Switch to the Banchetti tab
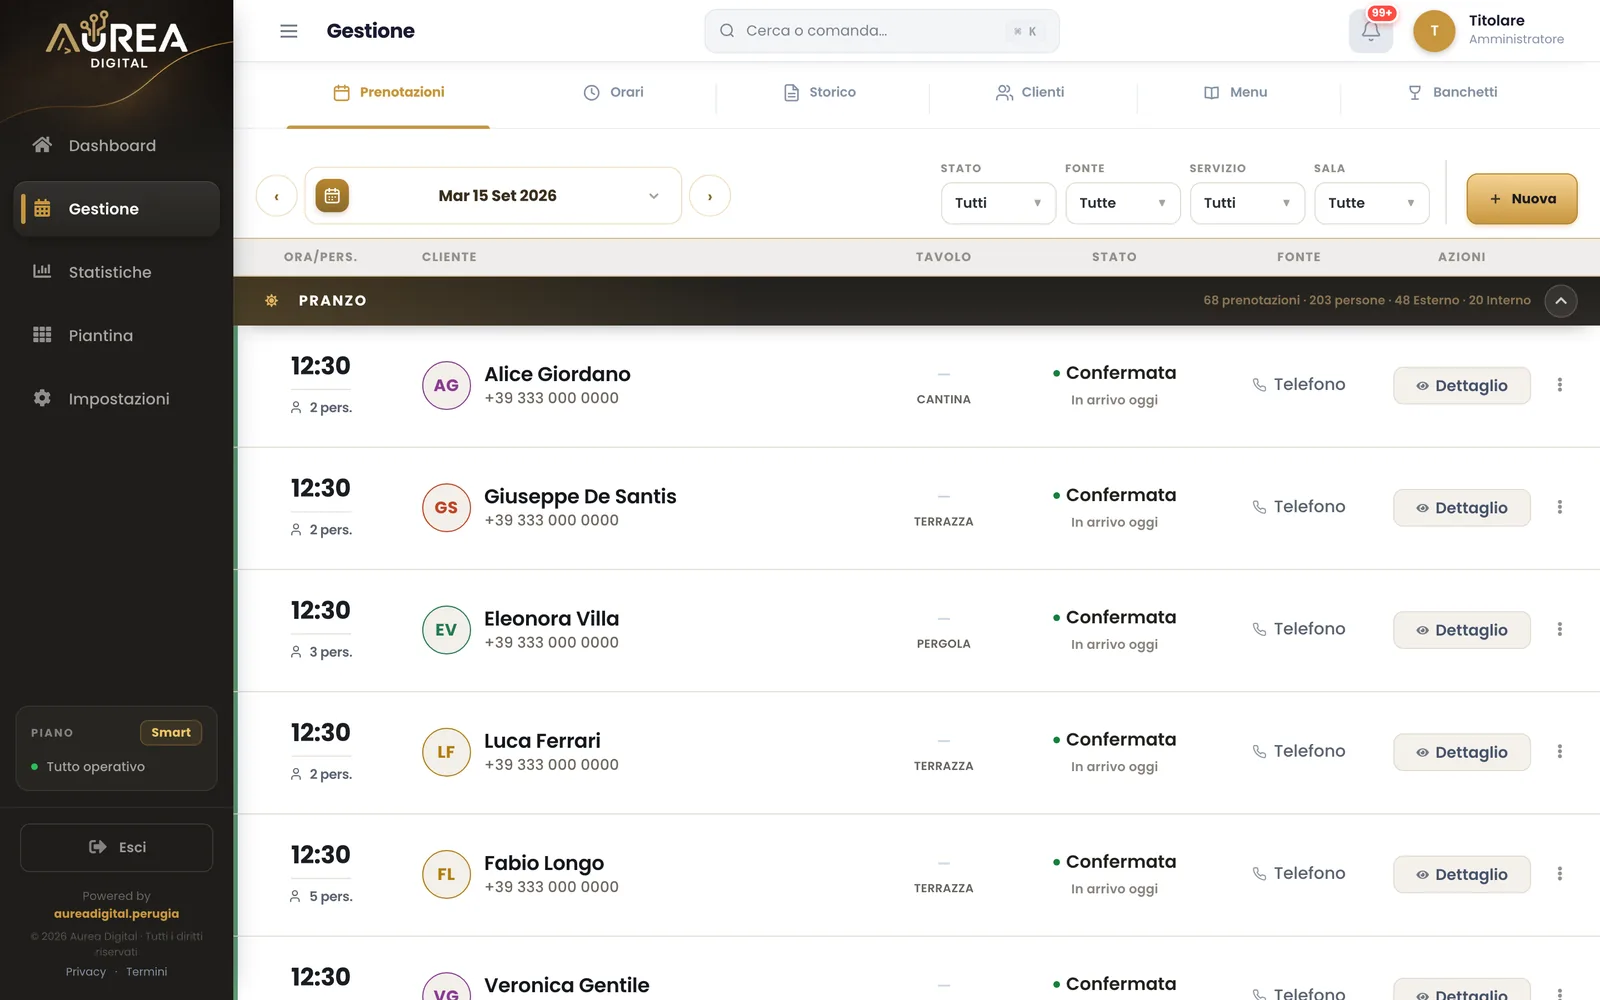The image size is (1600, 1000). pos(1452,92)
